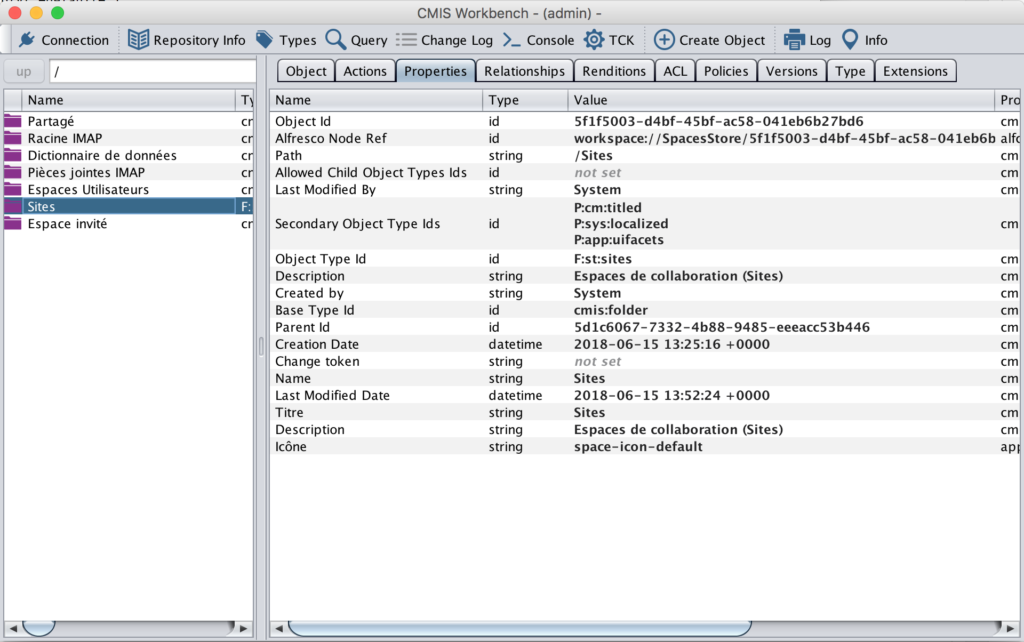Click the space-icon-default value
1024x642 pixels.
point(638,447)
